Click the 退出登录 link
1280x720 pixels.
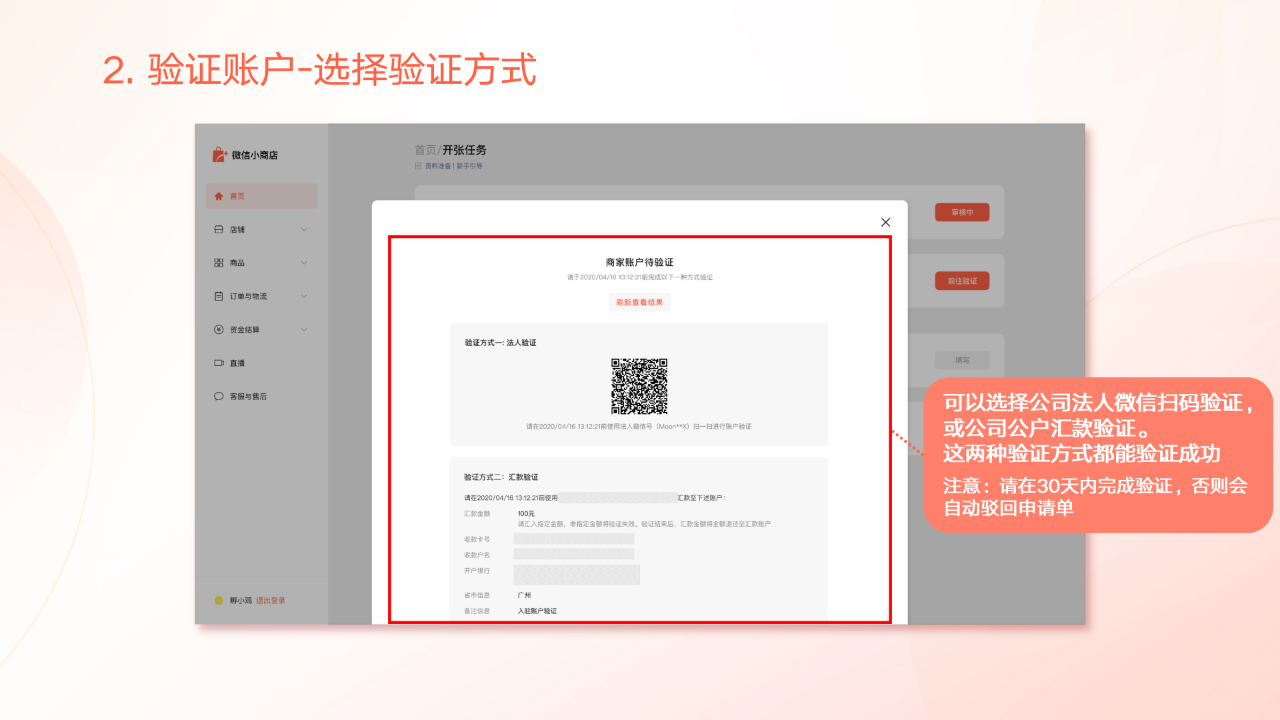coord(271,600)
